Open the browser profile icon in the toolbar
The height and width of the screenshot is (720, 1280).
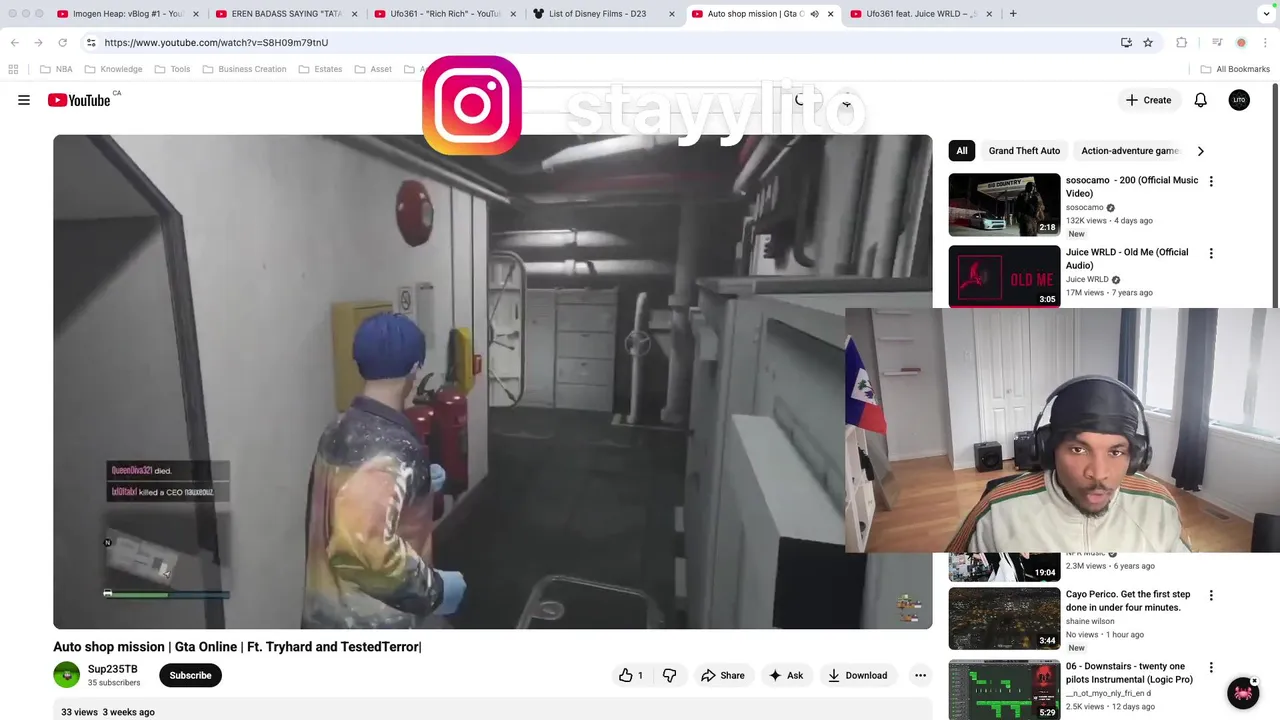[x=1241, y=42]
